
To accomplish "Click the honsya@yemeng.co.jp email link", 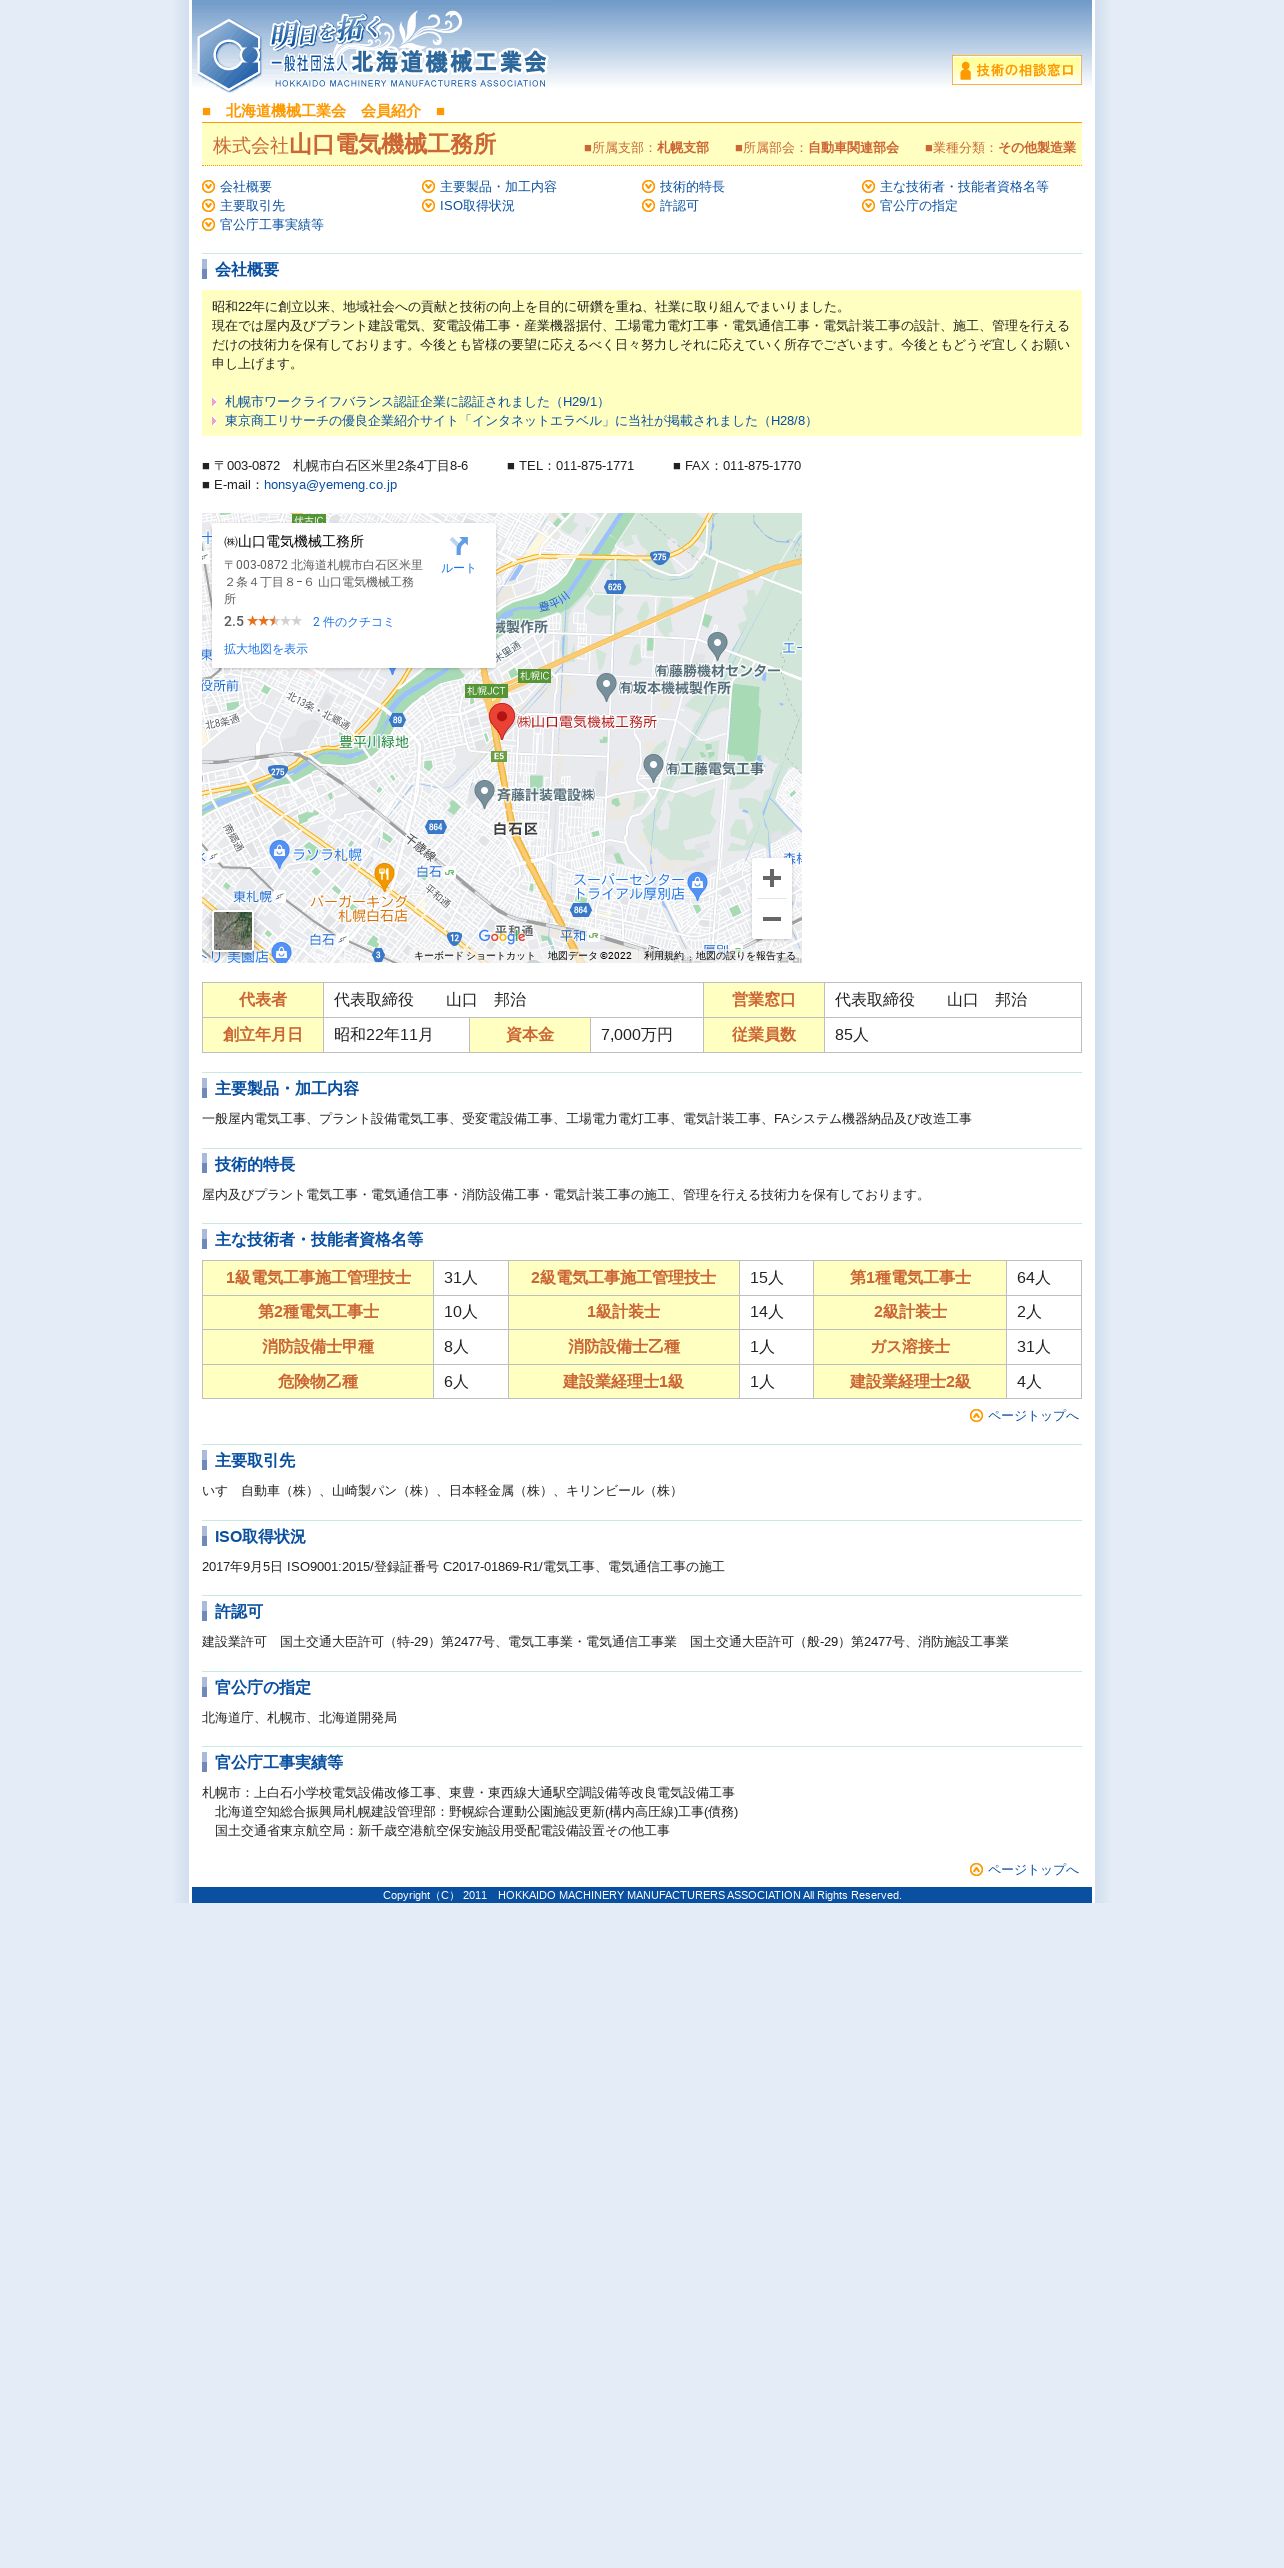I will click(x=330, y=485).
